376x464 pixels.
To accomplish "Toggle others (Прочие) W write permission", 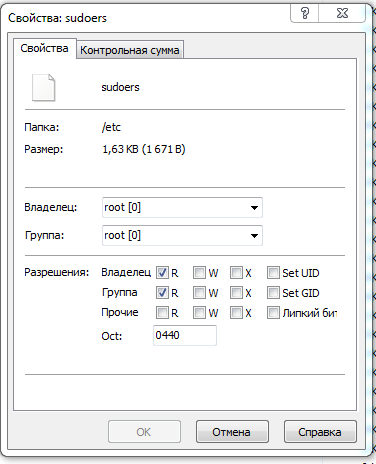I will click(199, 313).
